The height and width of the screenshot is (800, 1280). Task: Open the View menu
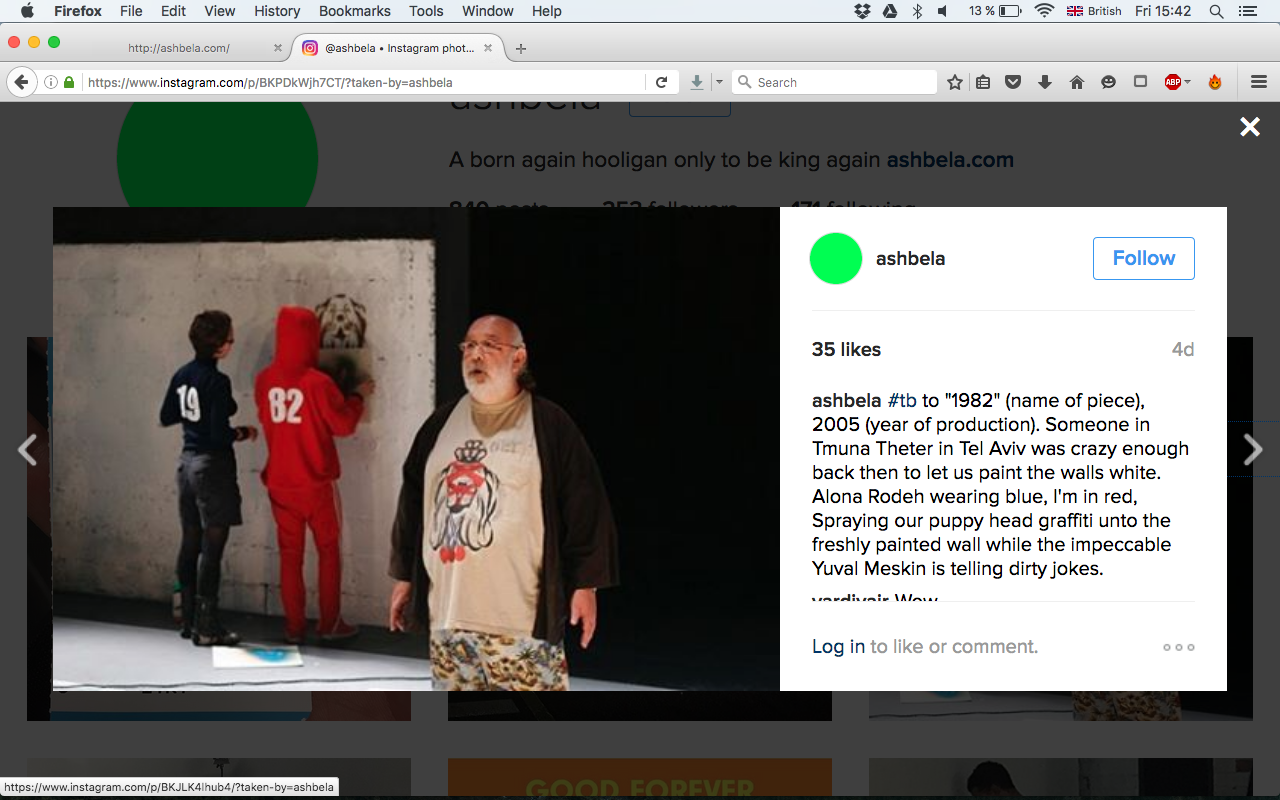point(220,11)
